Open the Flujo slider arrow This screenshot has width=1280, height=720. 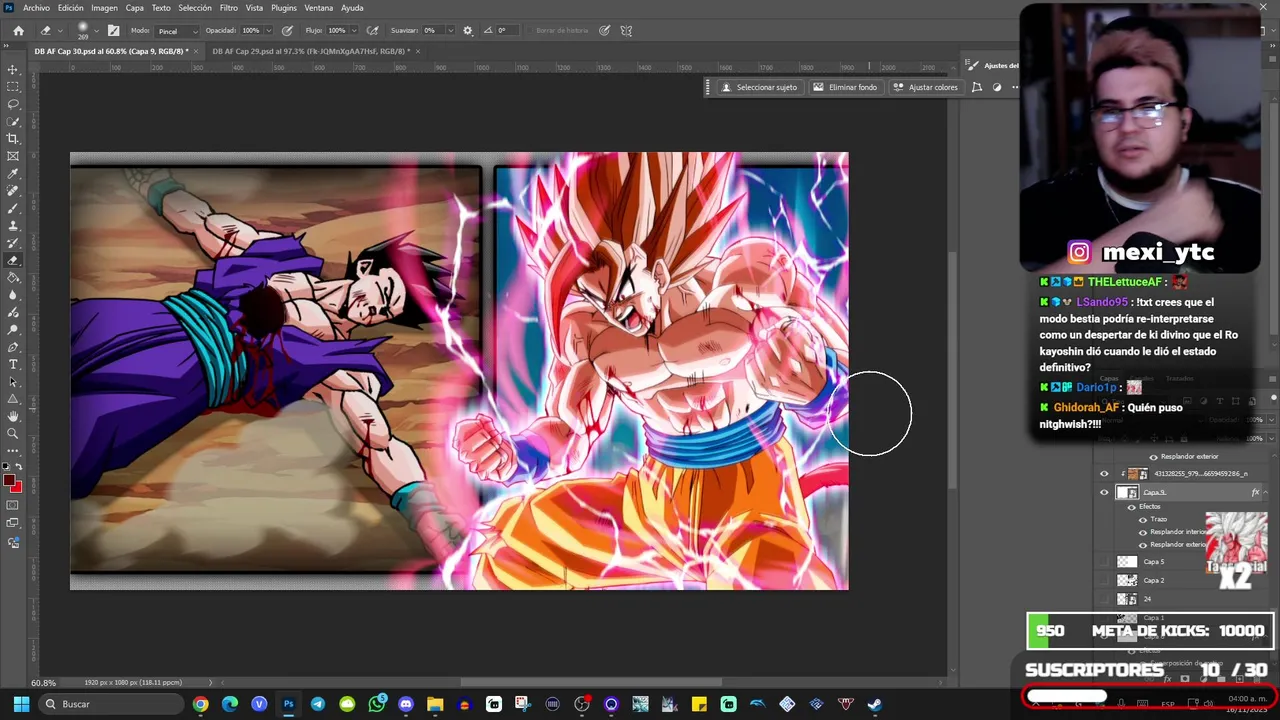tap(356, 31)
